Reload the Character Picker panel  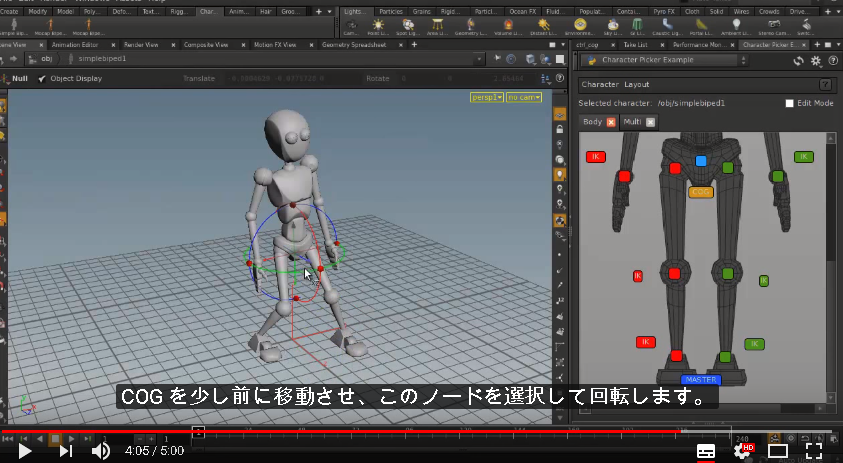798,61
